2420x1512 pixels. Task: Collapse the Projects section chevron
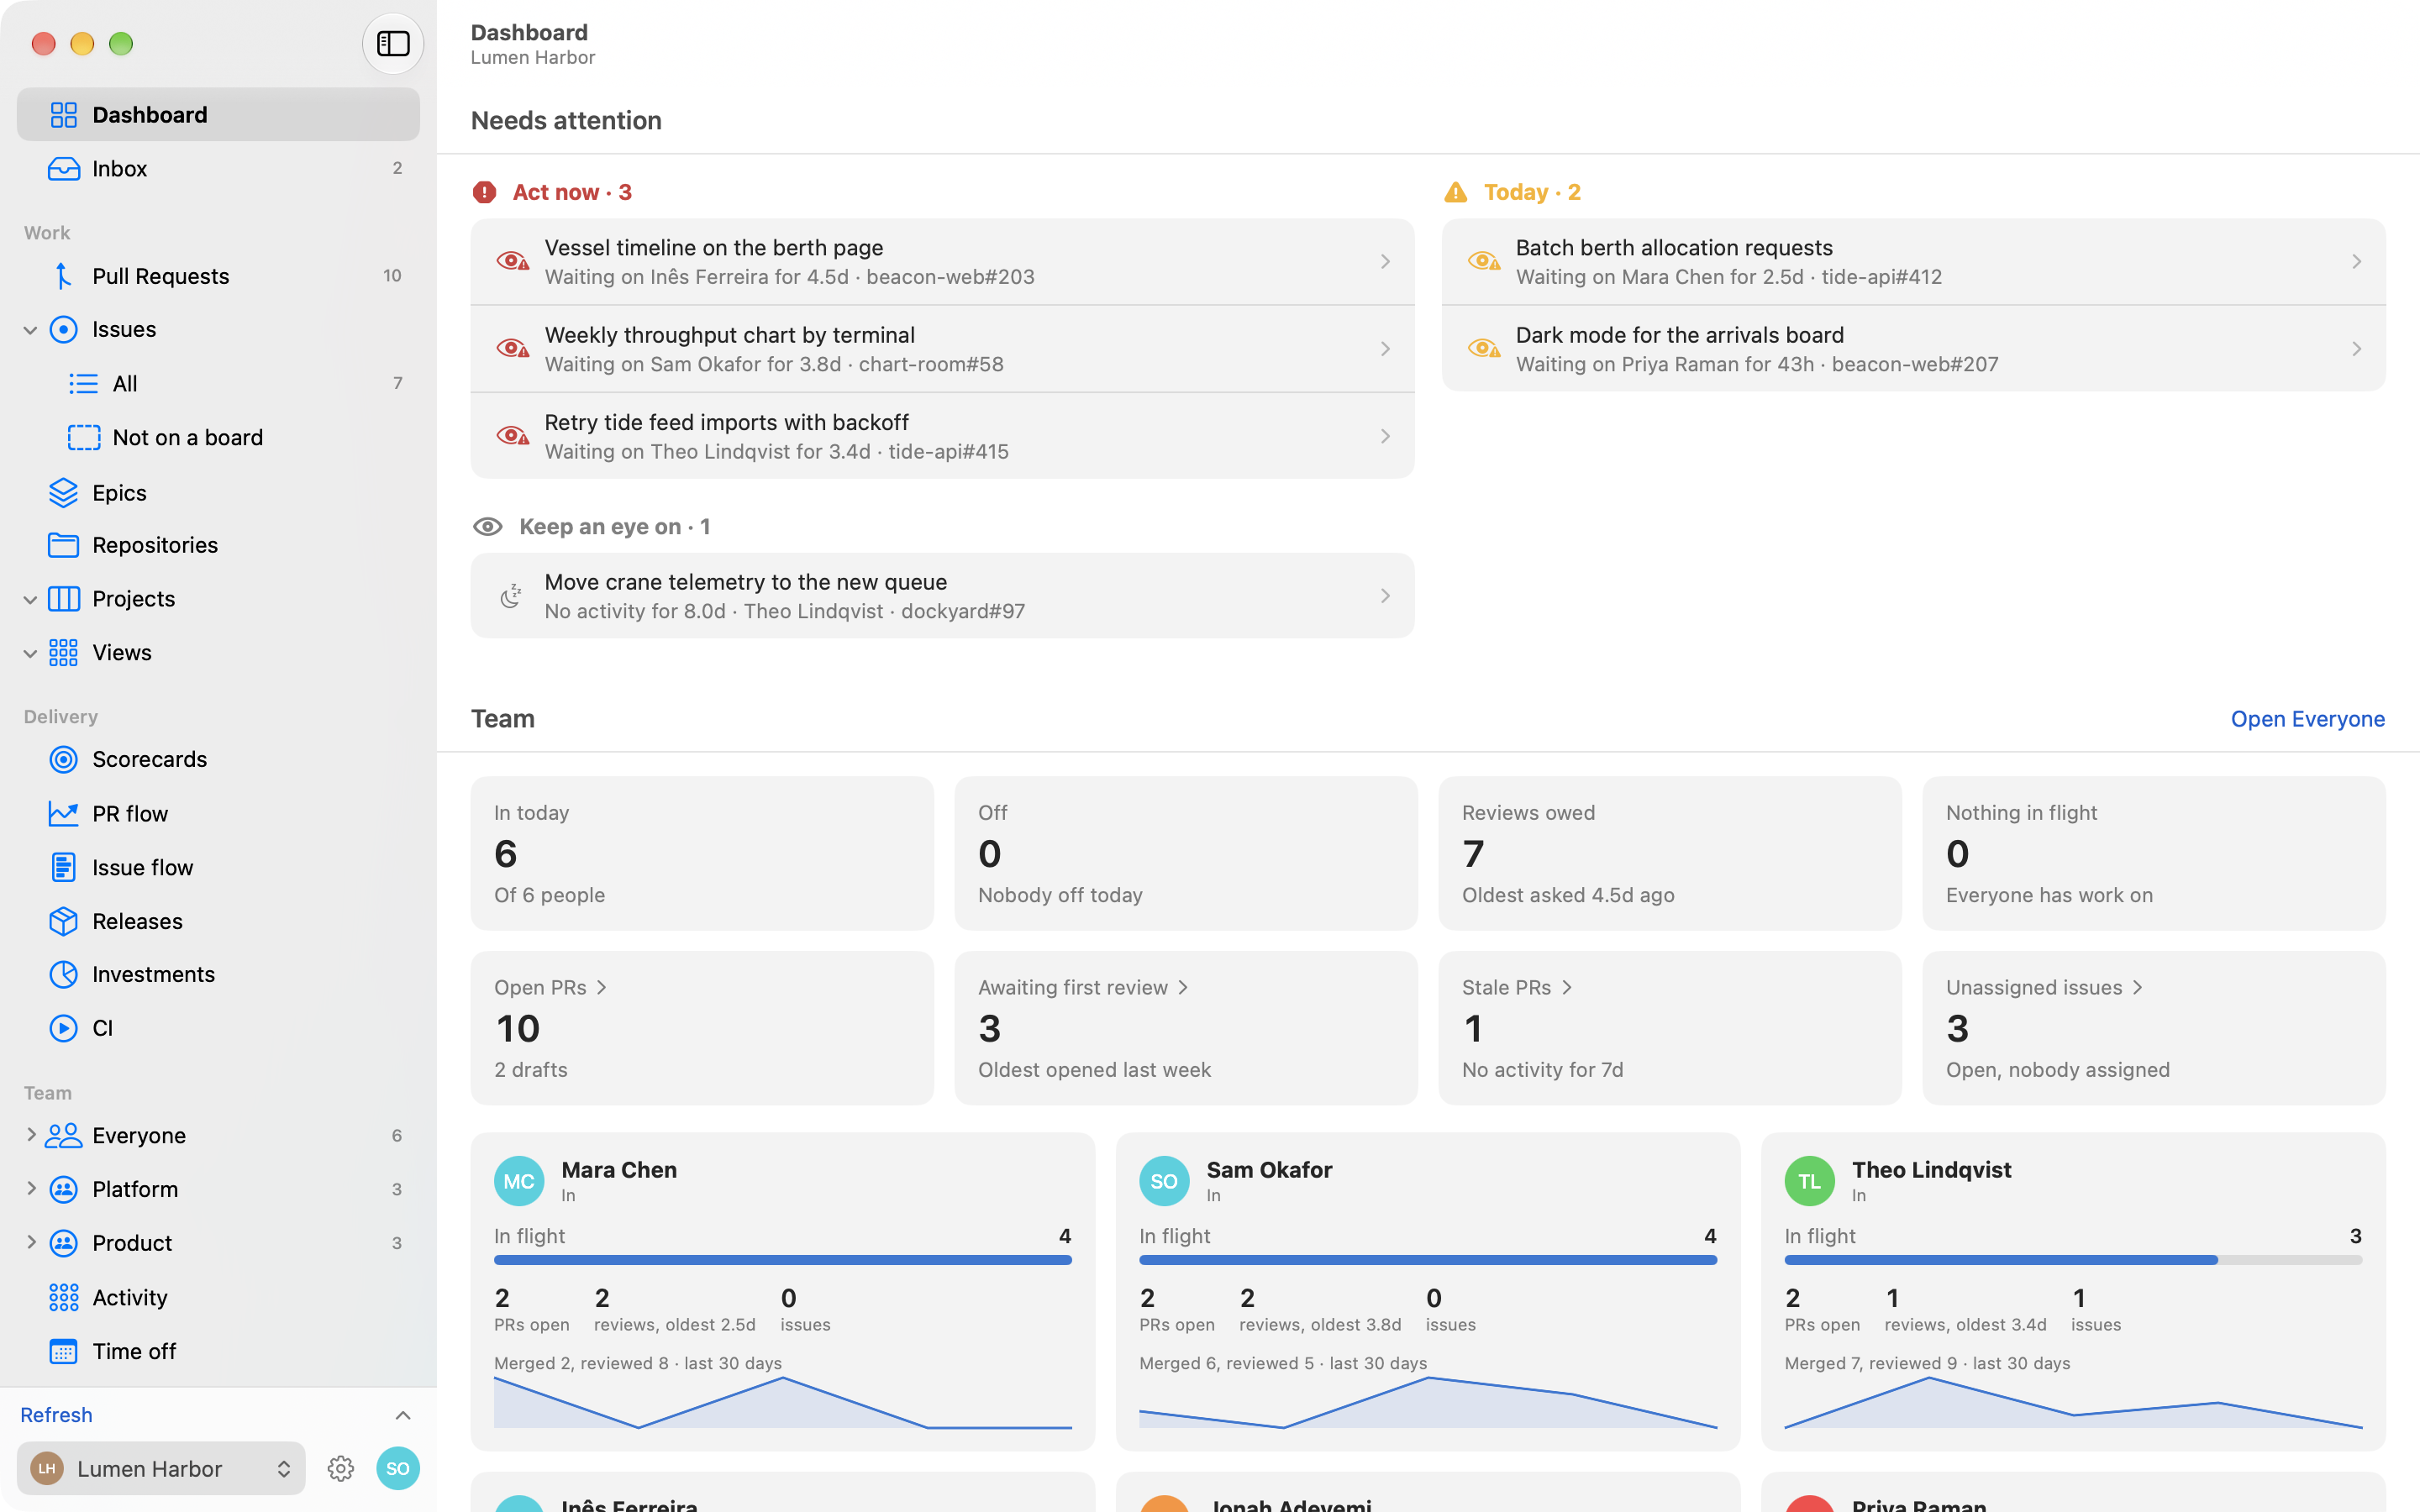[30, 599]
